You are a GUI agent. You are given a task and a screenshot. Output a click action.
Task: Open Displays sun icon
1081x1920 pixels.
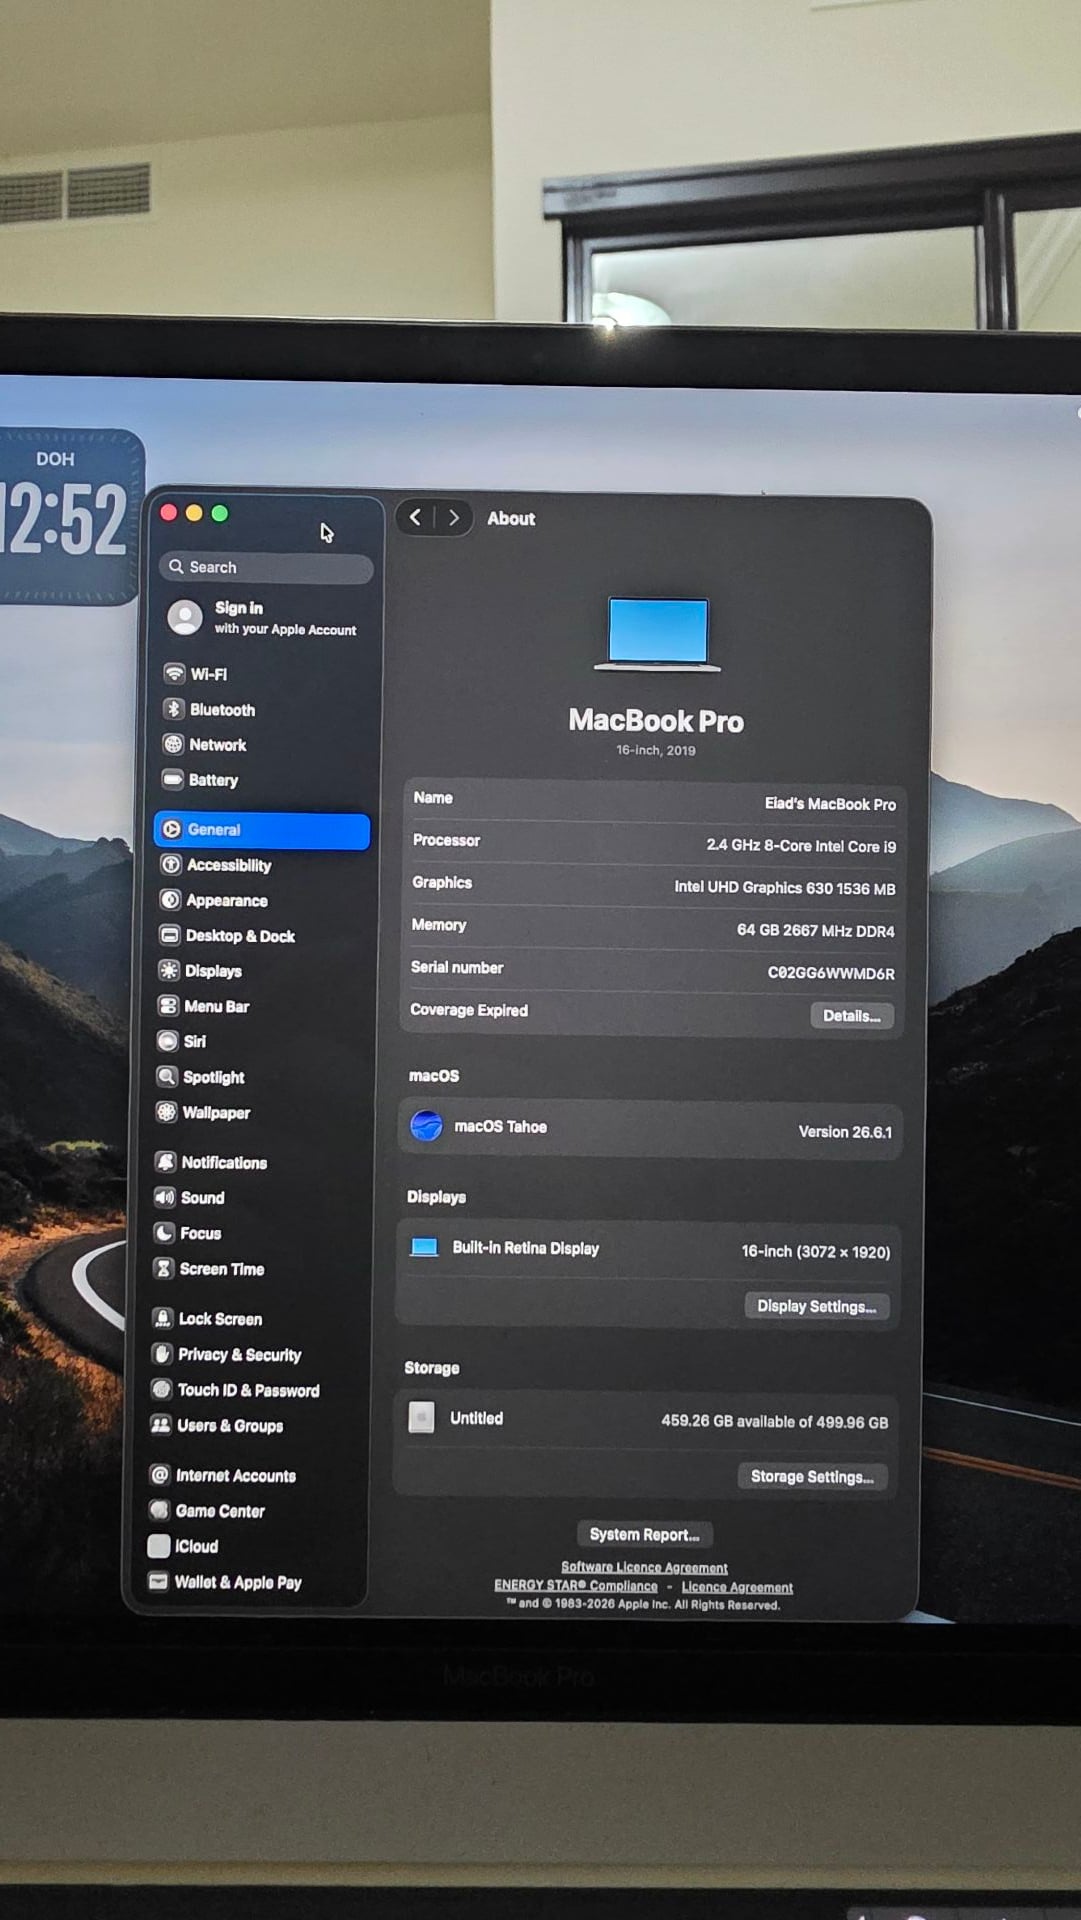169,970
